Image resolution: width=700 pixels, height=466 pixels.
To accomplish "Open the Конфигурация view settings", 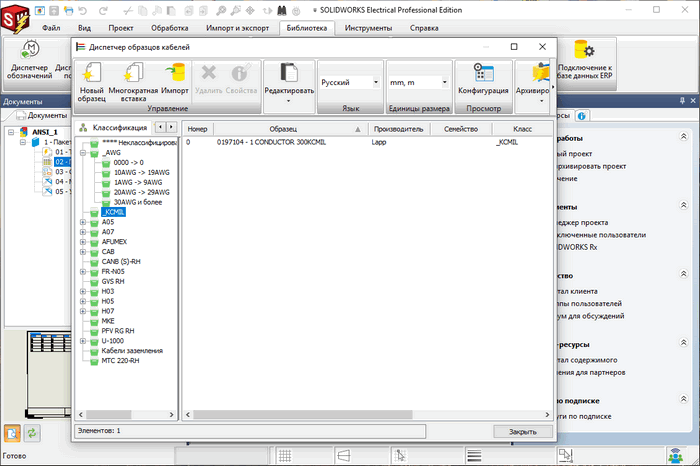I will pos(483,73).
